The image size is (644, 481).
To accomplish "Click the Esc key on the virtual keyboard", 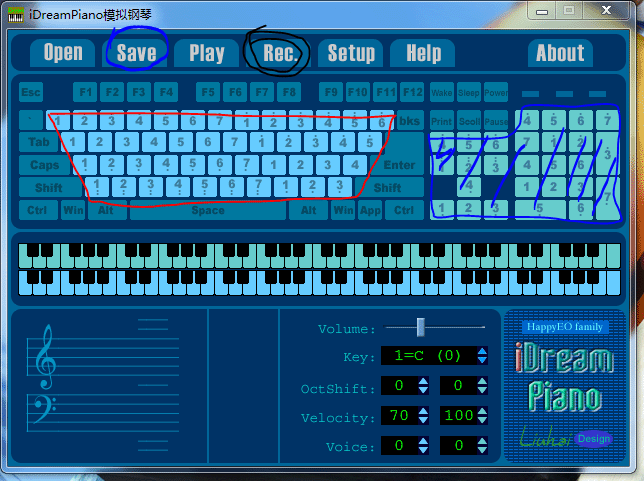I will click(31, 92).
